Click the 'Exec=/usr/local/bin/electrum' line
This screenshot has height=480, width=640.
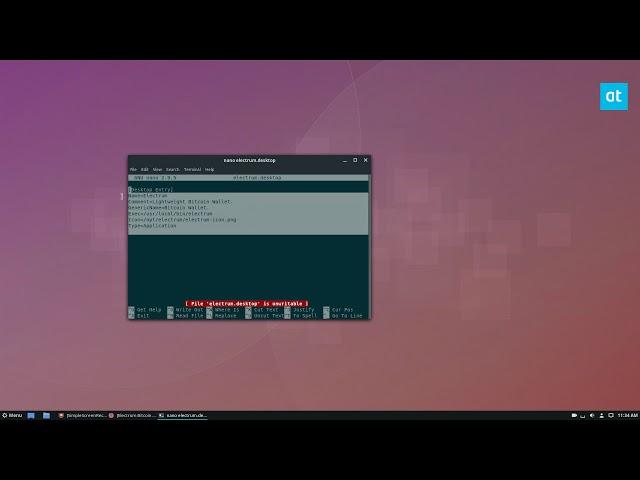171,213
